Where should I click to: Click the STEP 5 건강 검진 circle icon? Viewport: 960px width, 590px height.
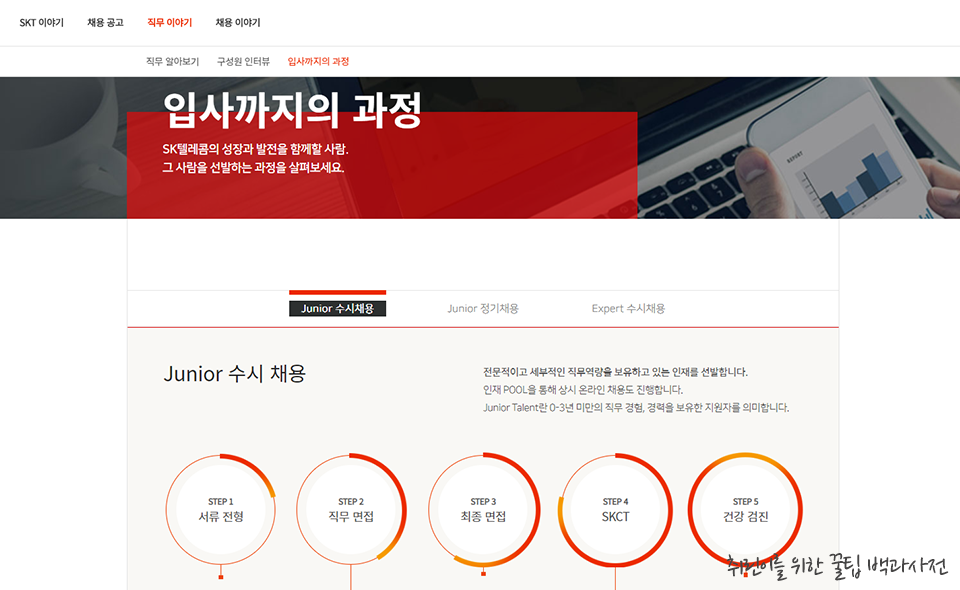[x=746, y=509]
